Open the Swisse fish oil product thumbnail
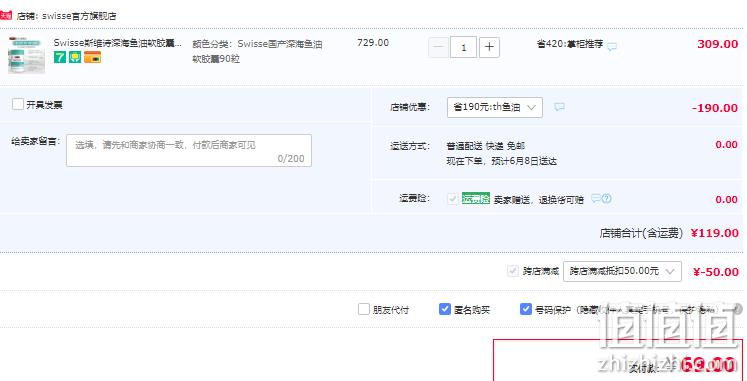Image resolution: width=747 pixels, height=381 pixels. click(27, 55)
